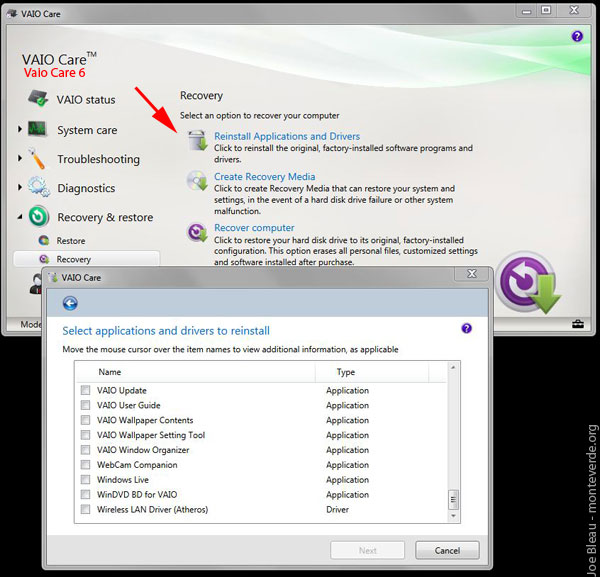Tick VAIO Wallpaper Setting Tool checkbox
This screenshot has height=577, width=600.
click(x=85, y=435)
